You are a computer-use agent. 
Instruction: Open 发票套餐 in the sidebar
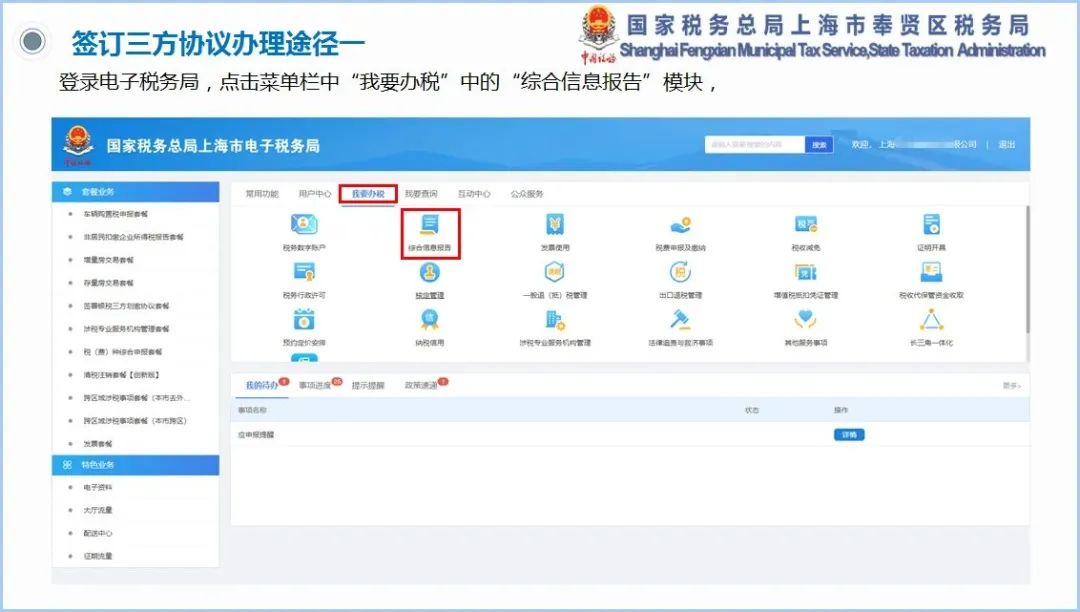98,444
